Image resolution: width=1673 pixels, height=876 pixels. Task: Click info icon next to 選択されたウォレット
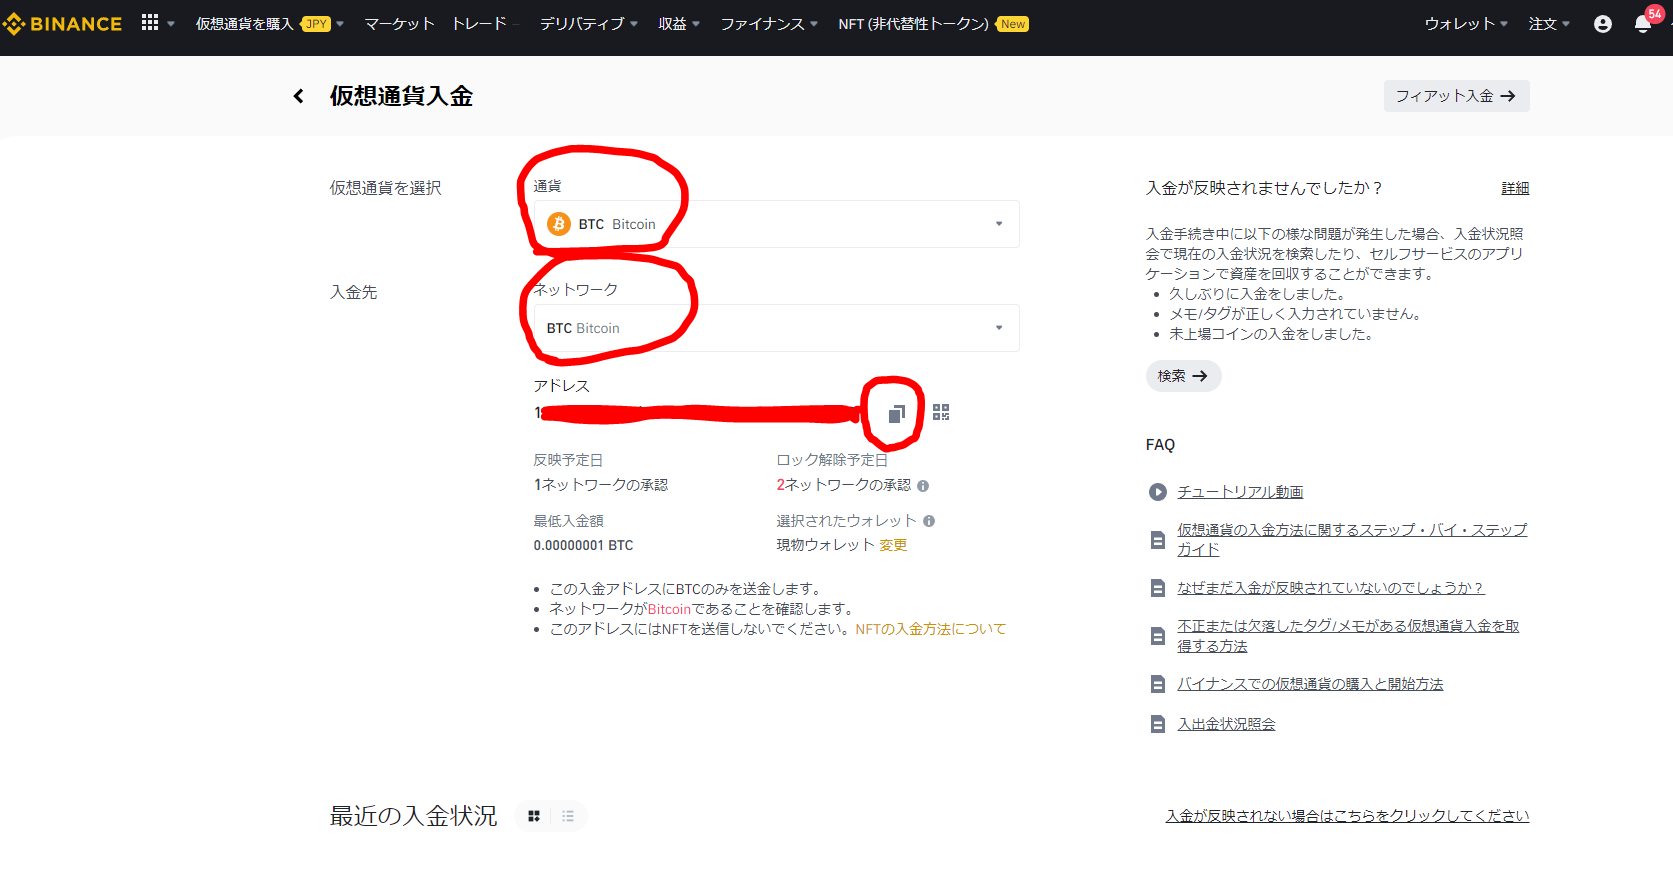coord(929,521)
